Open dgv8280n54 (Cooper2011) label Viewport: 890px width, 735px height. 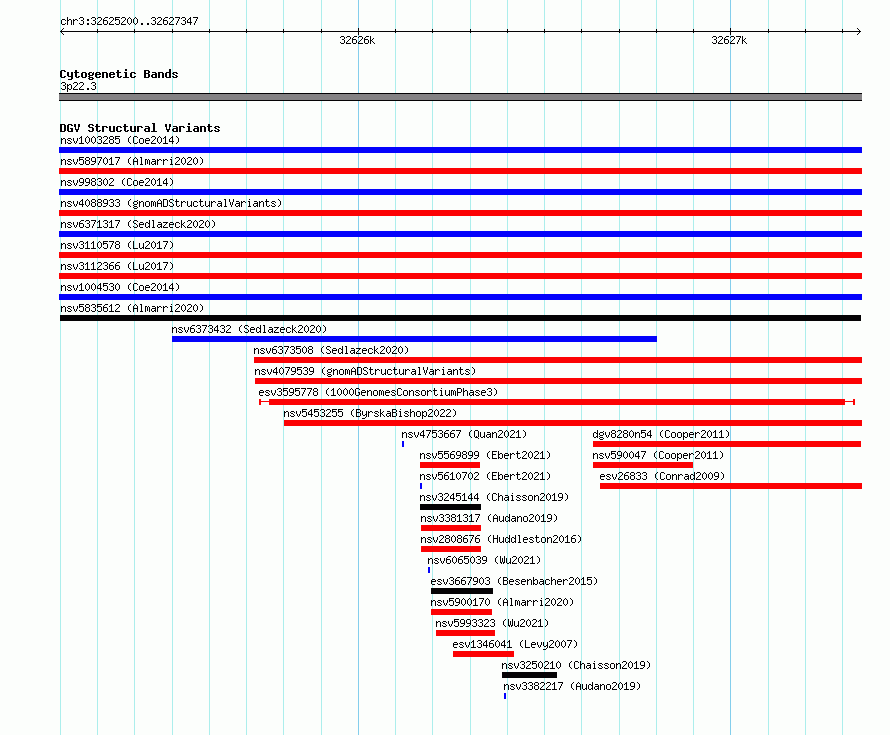click(x=661, y=434)
